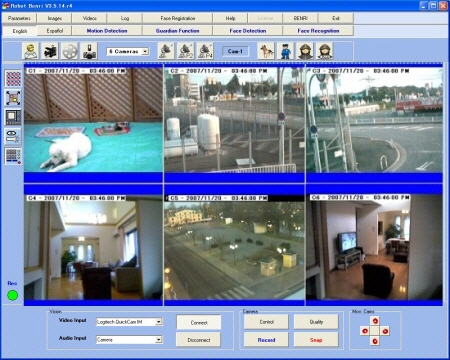
Task: Switch language to English
Action: [x=20, y=31]
